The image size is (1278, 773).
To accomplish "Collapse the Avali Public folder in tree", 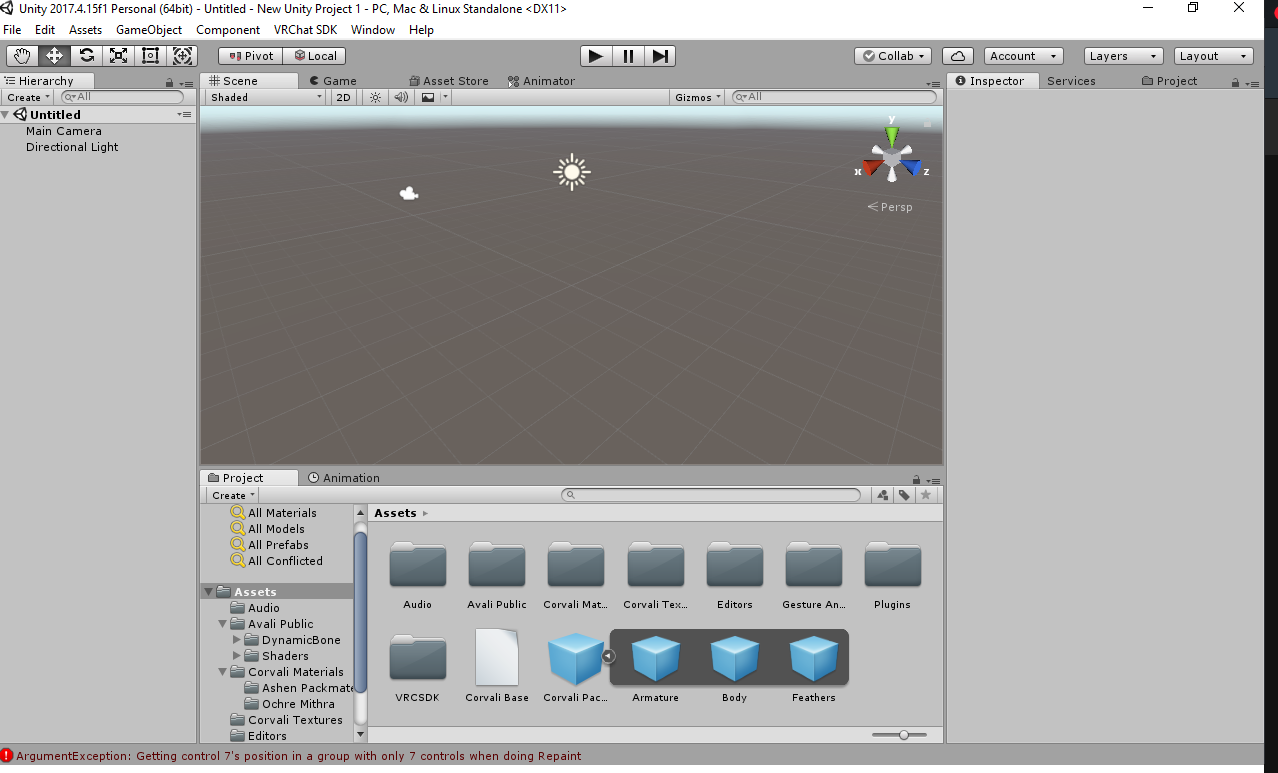I will (222, 624).
